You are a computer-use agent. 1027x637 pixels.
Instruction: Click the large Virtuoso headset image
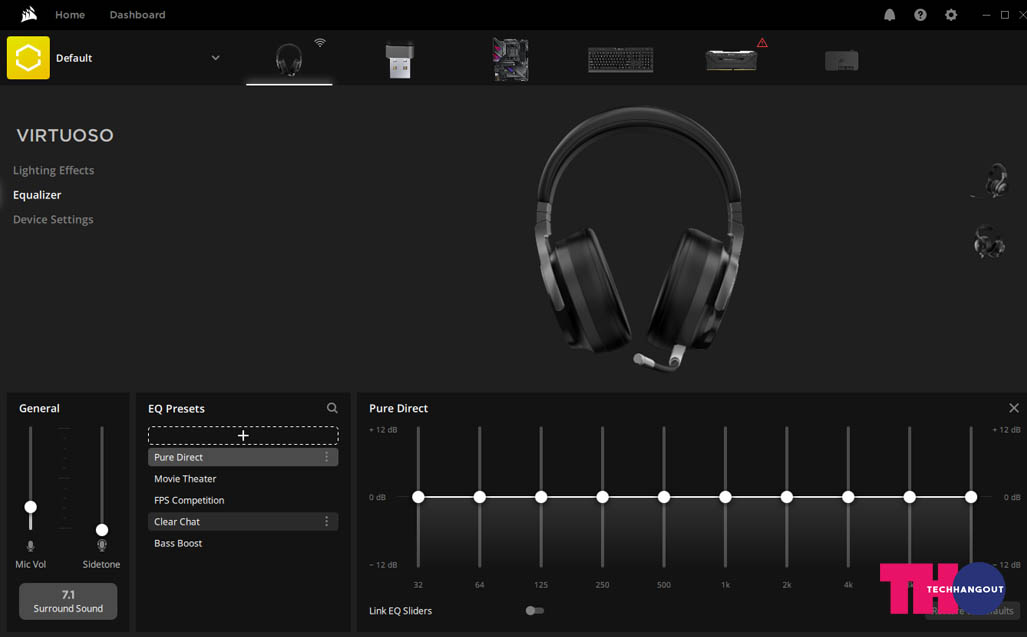pyautogui.click(x=640, y=239)
